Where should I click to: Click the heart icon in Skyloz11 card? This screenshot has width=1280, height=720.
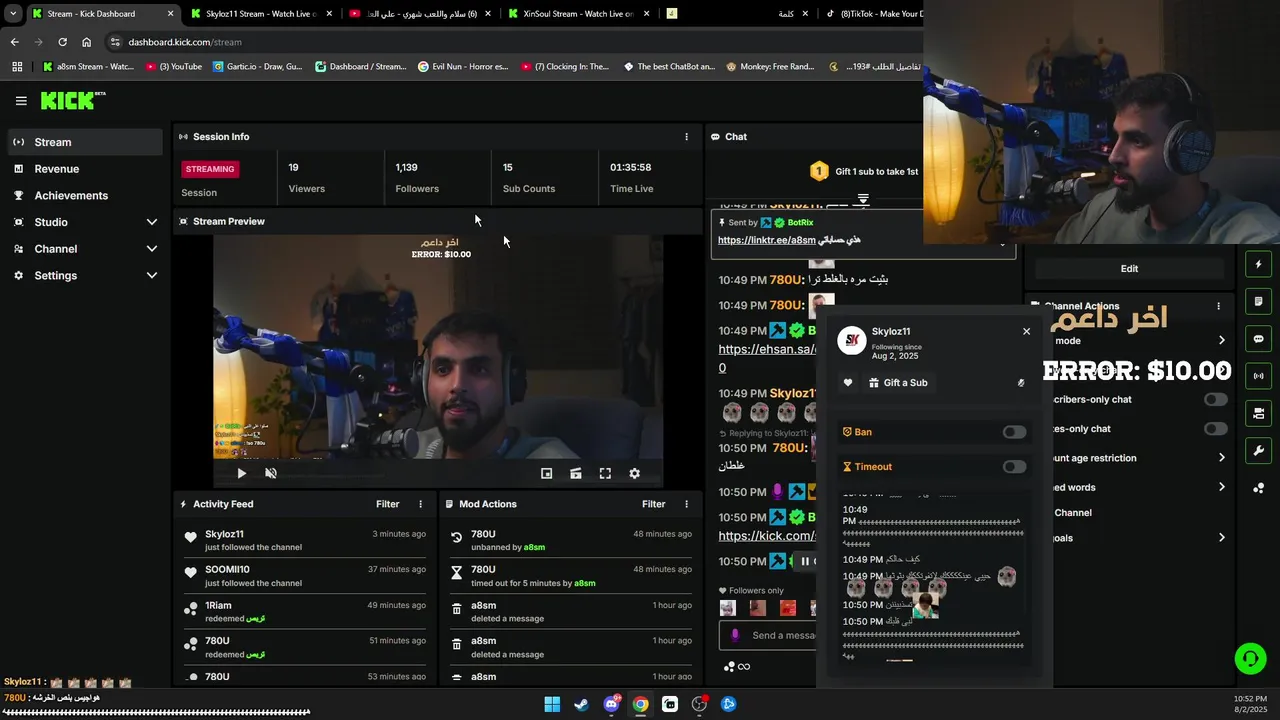tap(848, 383)
